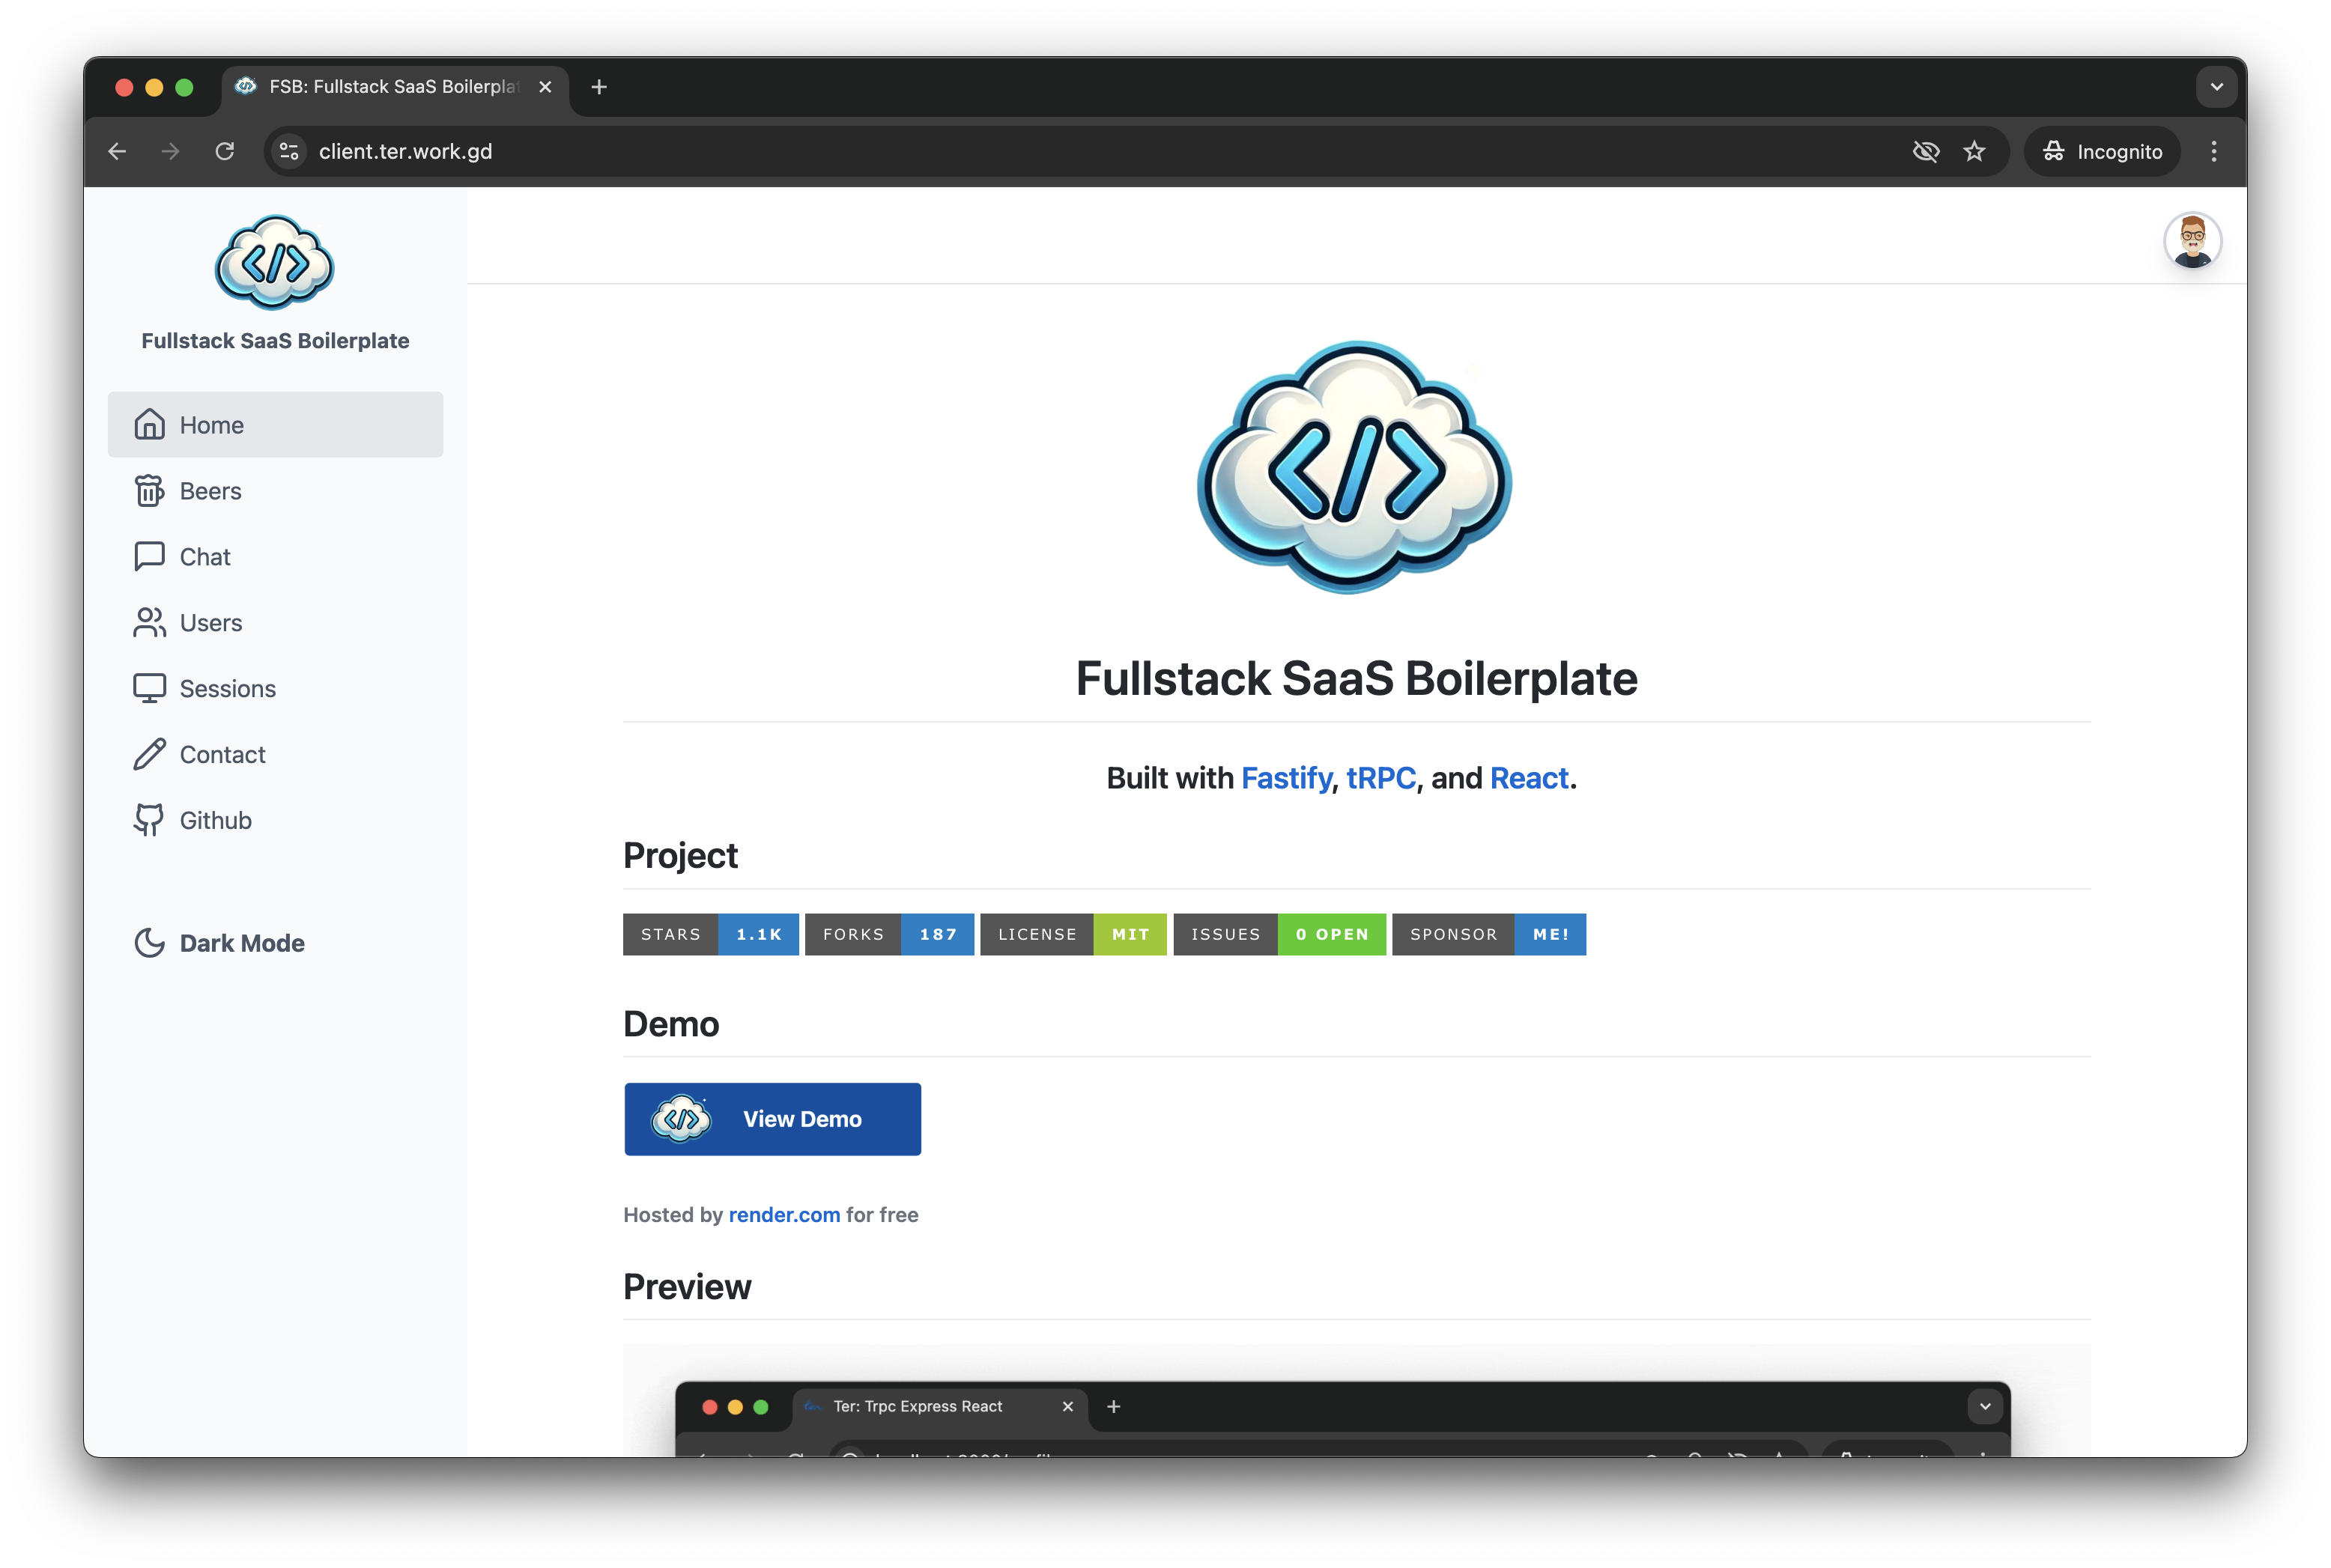Click the large cloud code logo image
The image size is (2331, 1568).
(1356, 467)
